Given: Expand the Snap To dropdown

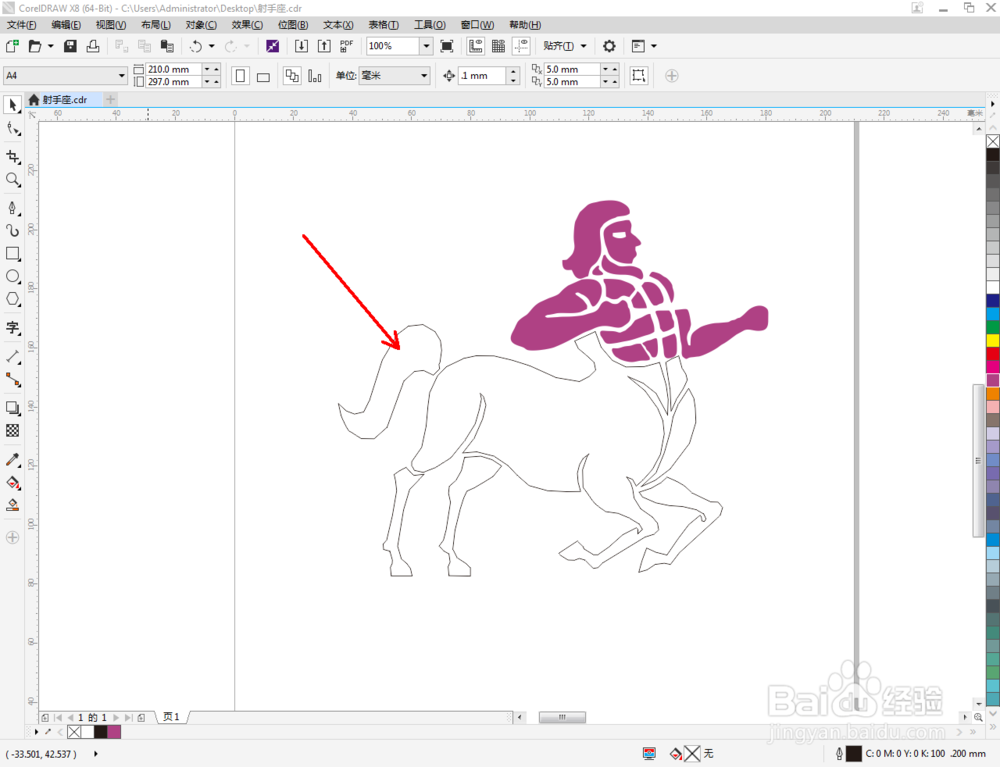Looking at the screenshot, I should point(583,46).
